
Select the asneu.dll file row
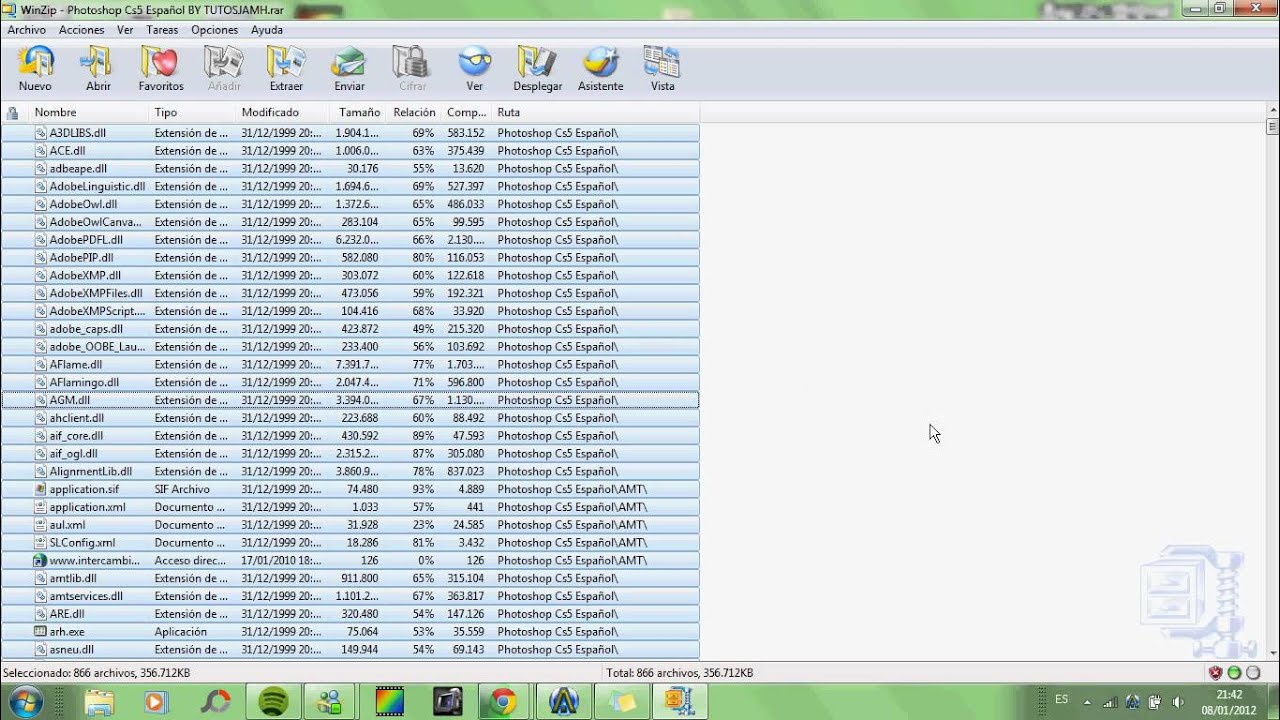[x=350, y=650]
